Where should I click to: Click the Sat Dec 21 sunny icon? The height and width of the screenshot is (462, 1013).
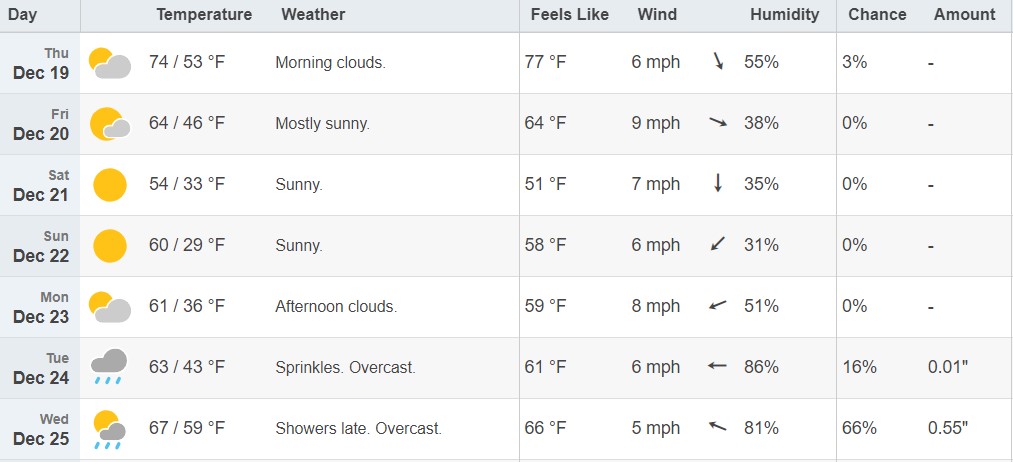tap(110, 185)
